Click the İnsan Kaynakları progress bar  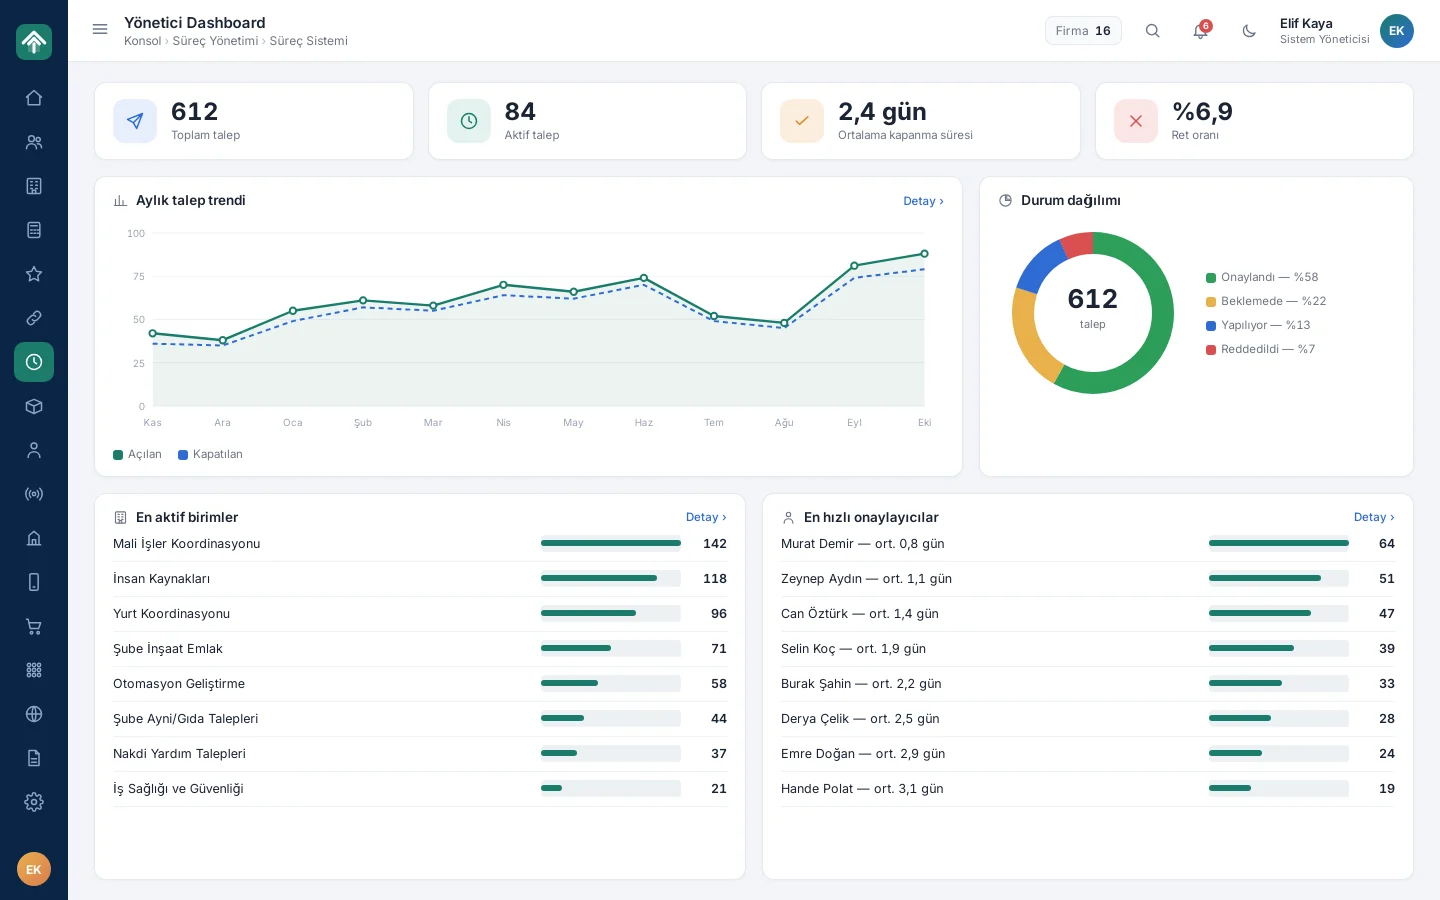pos(611,579)
